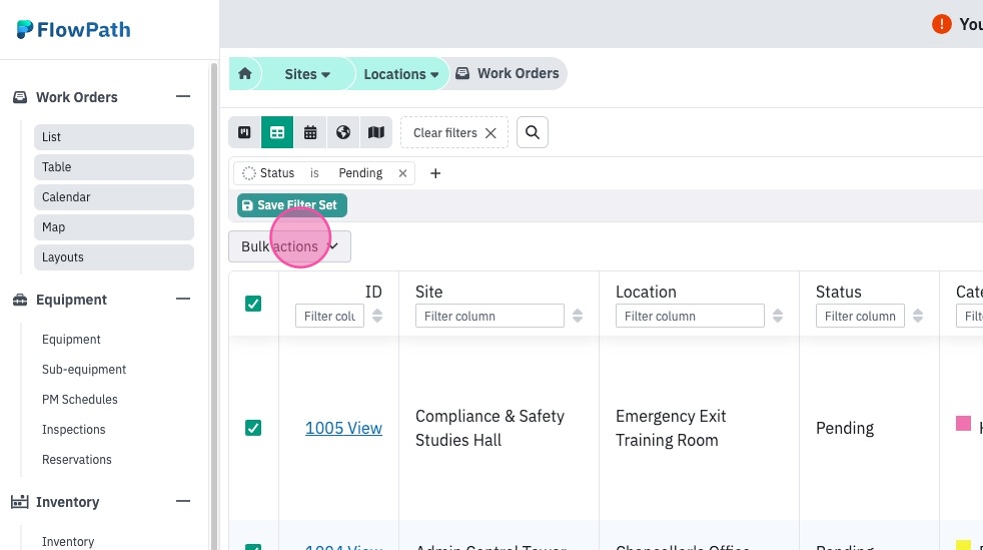The width and height of the screenshot is (983, 550).
Task: Click the FlowPath logo
Action: (x=73, y=29)
